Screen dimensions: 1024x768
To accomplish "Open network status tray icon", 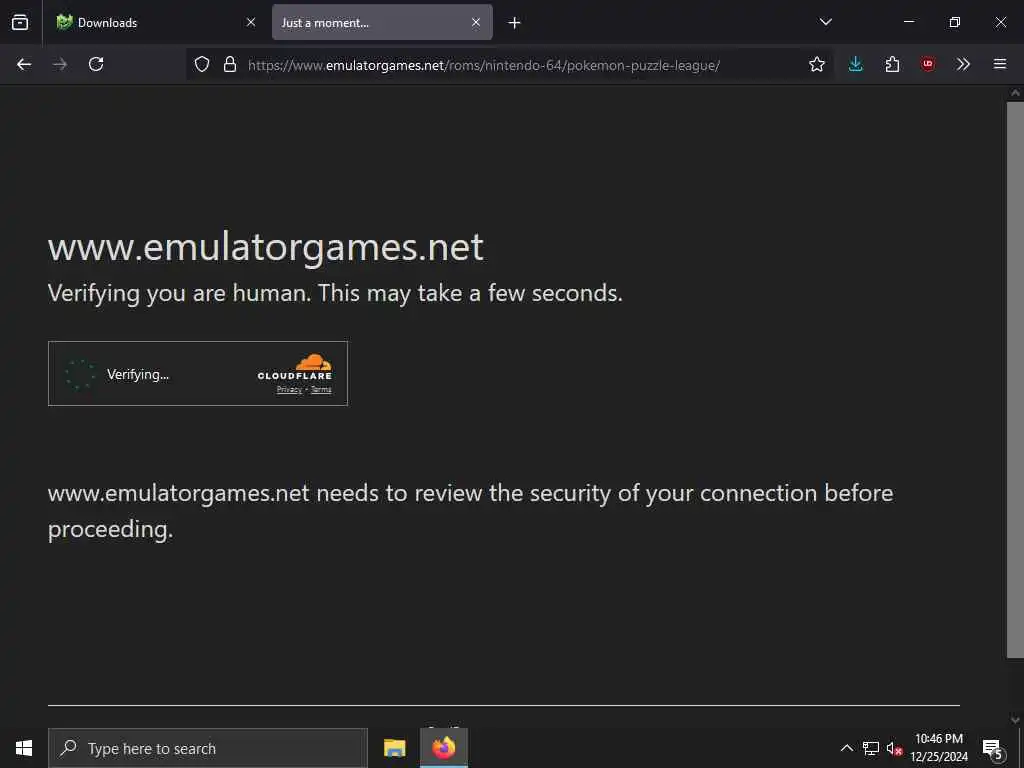I will point(871,748).
